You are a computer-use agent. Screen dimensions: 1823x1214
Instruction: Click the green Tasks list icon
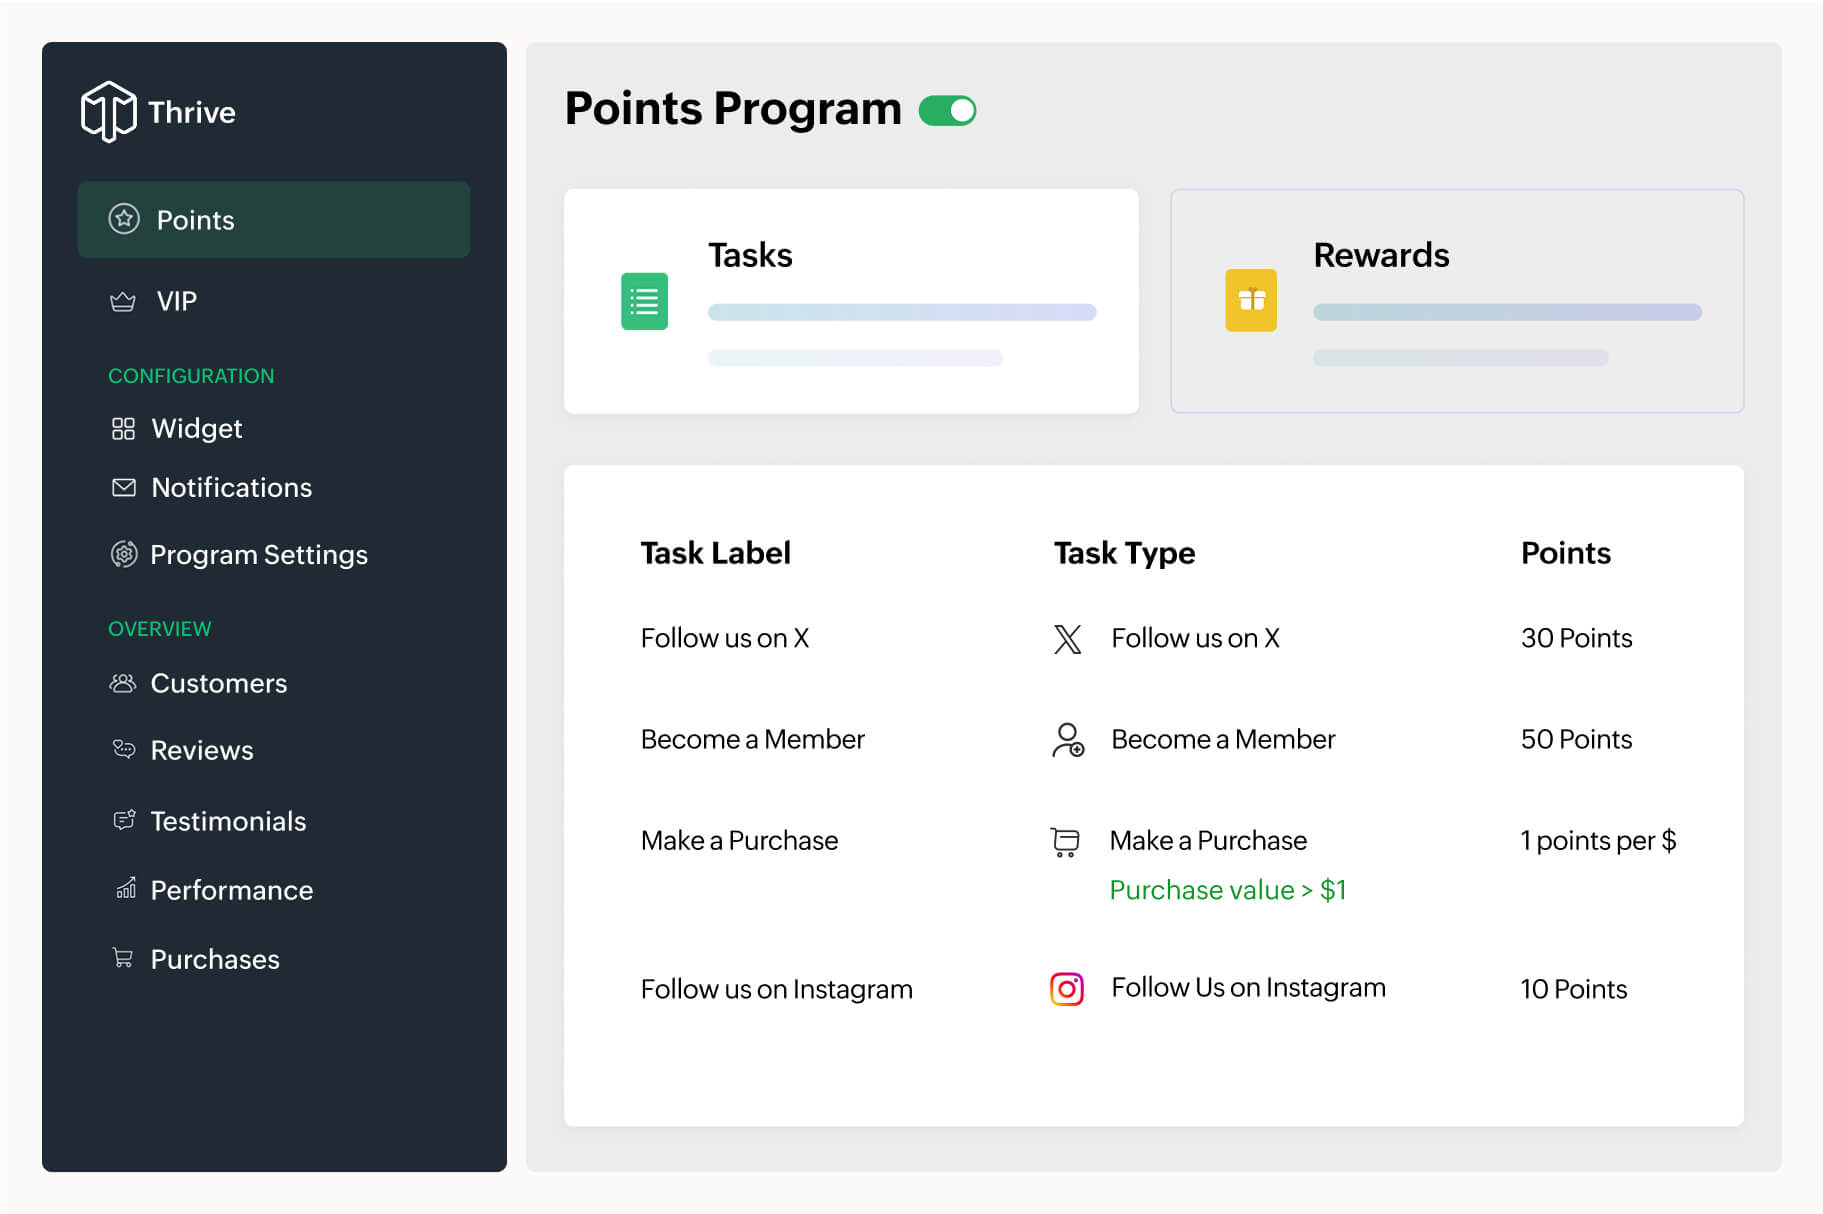pyautogui.click(x=644, y=301)
